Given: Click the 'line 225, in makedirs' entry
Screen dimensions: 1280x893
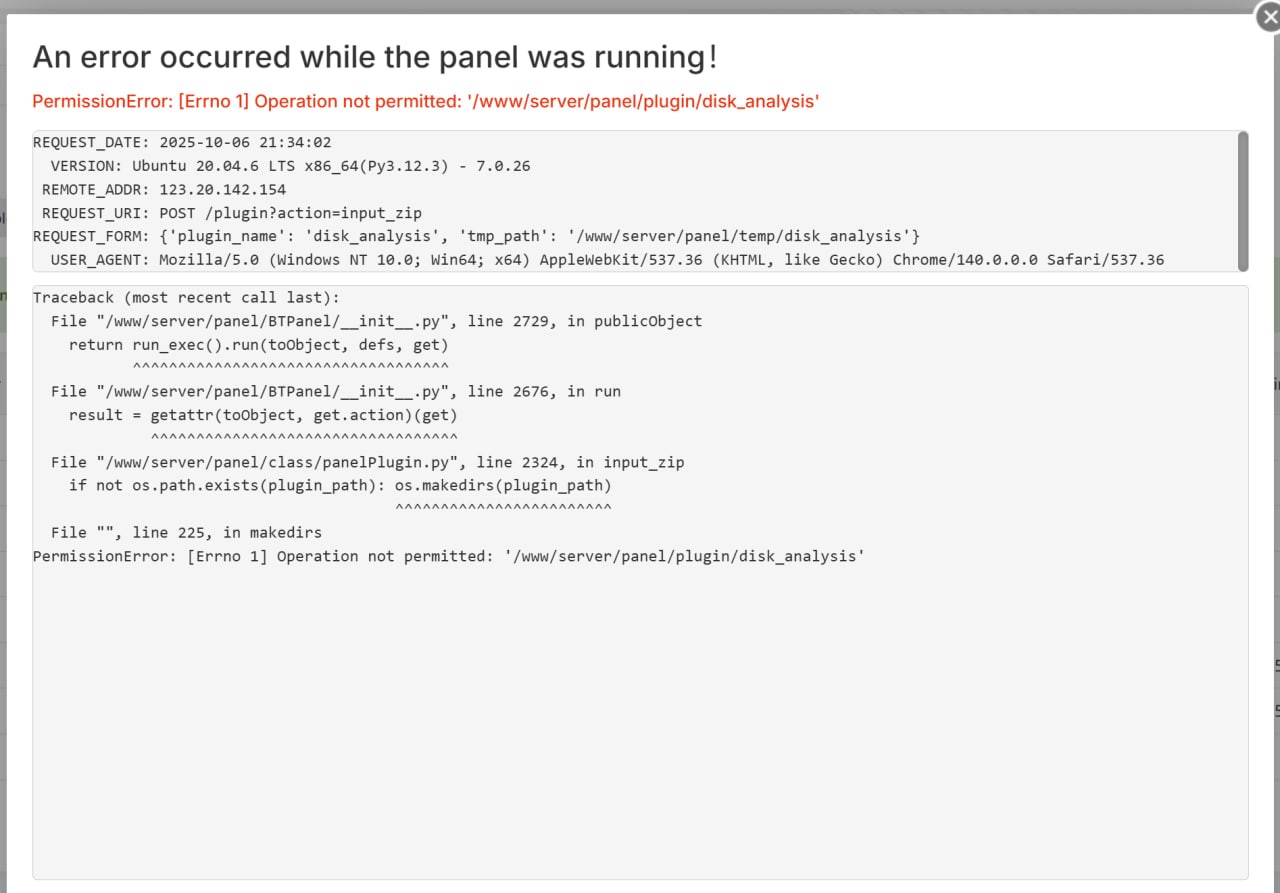Looking at the screenshot, I should [186, 533].
